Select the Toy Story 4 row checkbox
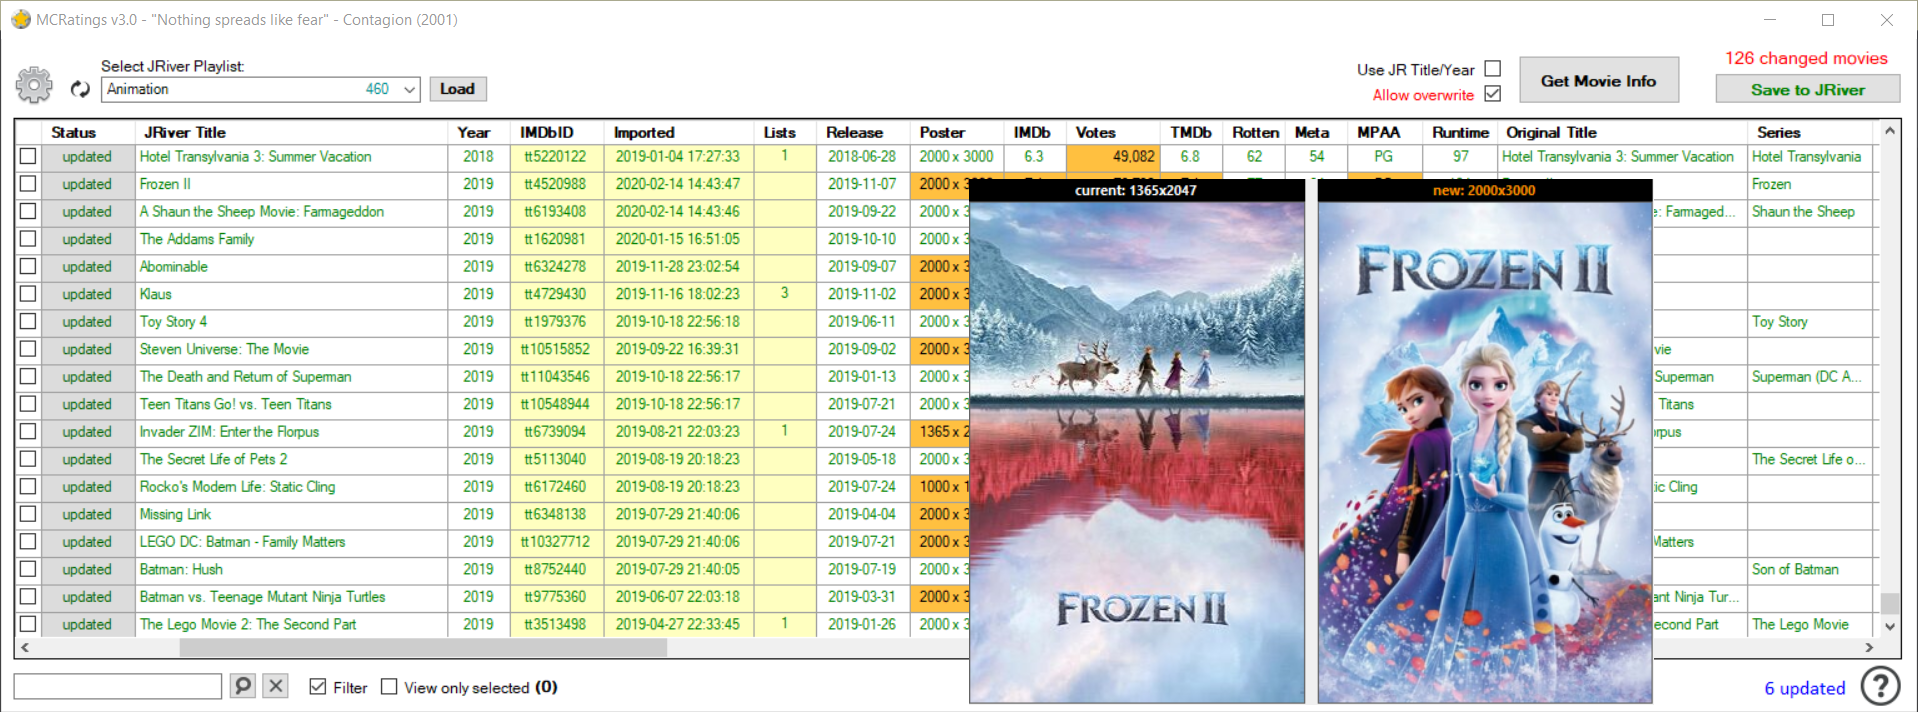This screenshot has height=712, width=1918. point(28,322)
